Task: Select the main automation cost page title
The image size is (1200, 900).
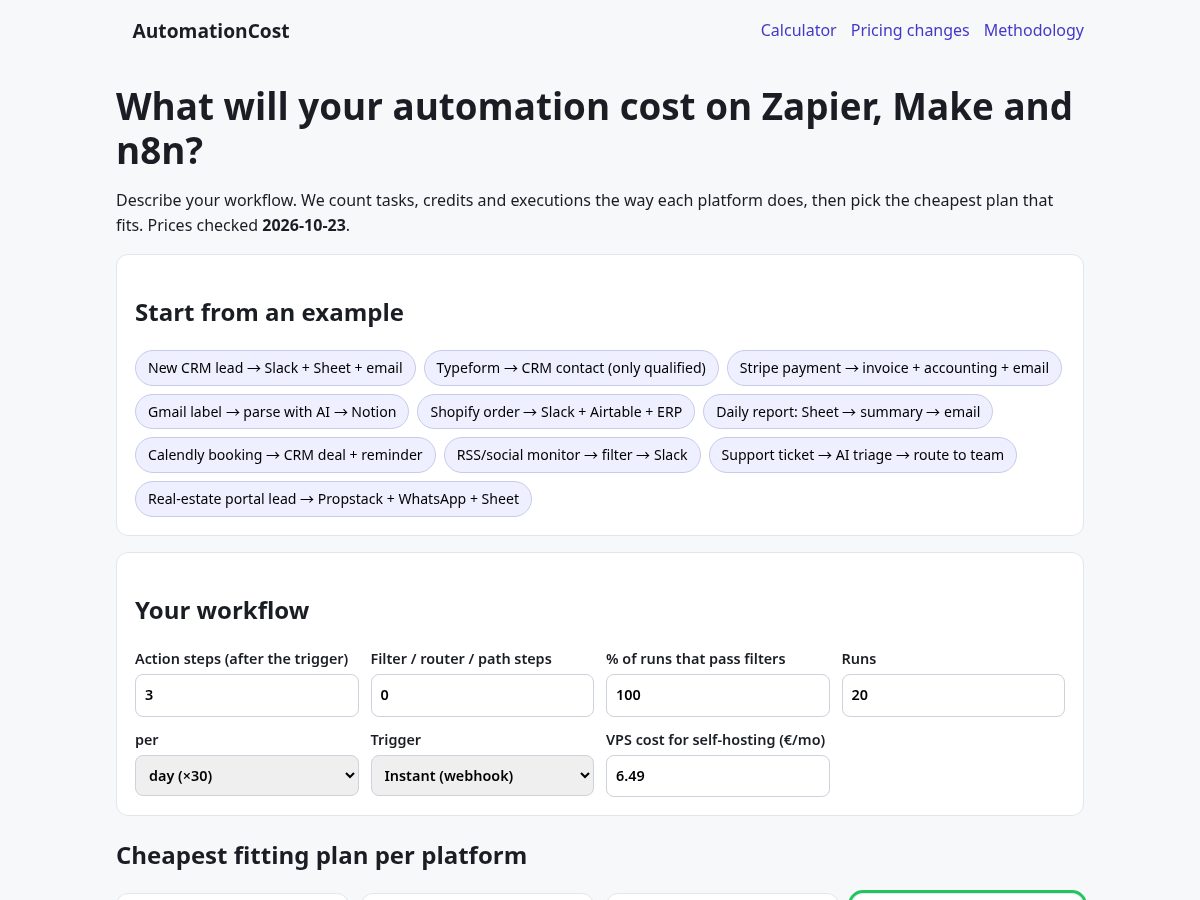Action: [x=594, y=128]
